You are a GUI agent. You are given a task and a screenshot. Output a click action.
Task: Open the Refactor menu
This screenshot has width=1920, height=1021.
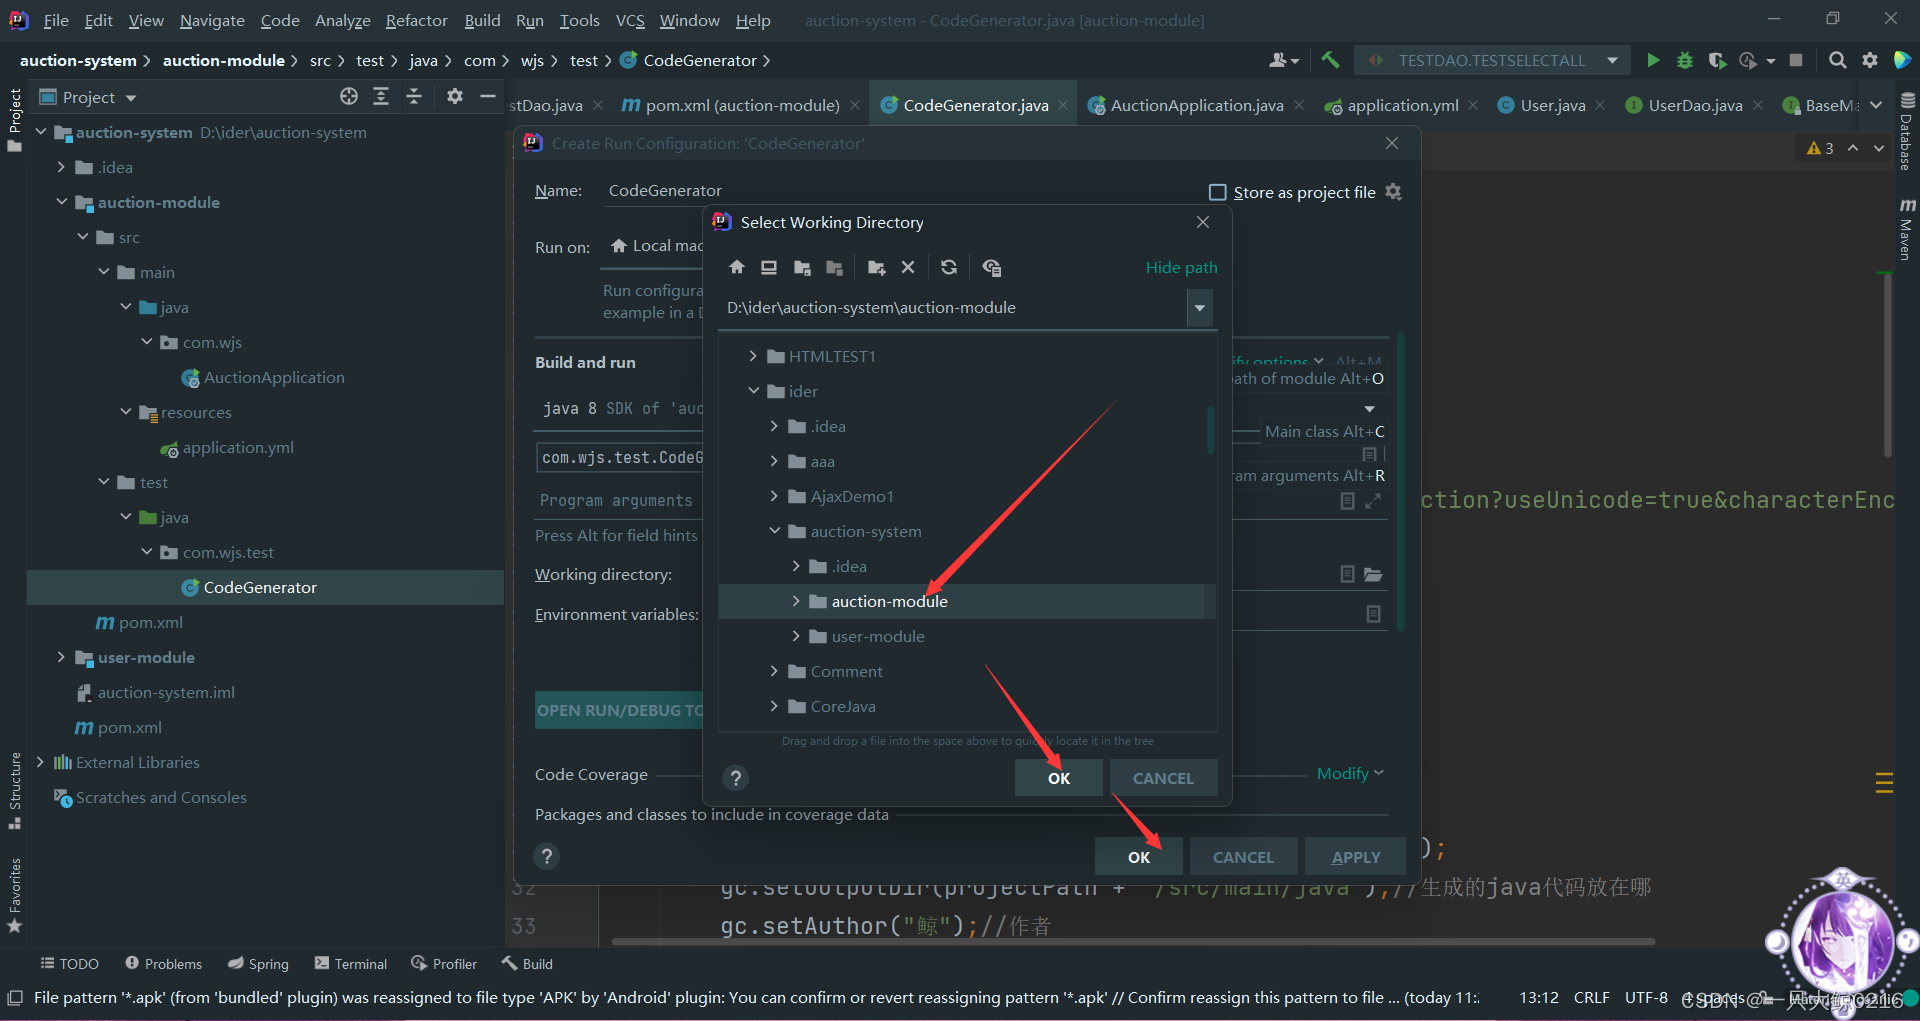click(x=416, y=20)
